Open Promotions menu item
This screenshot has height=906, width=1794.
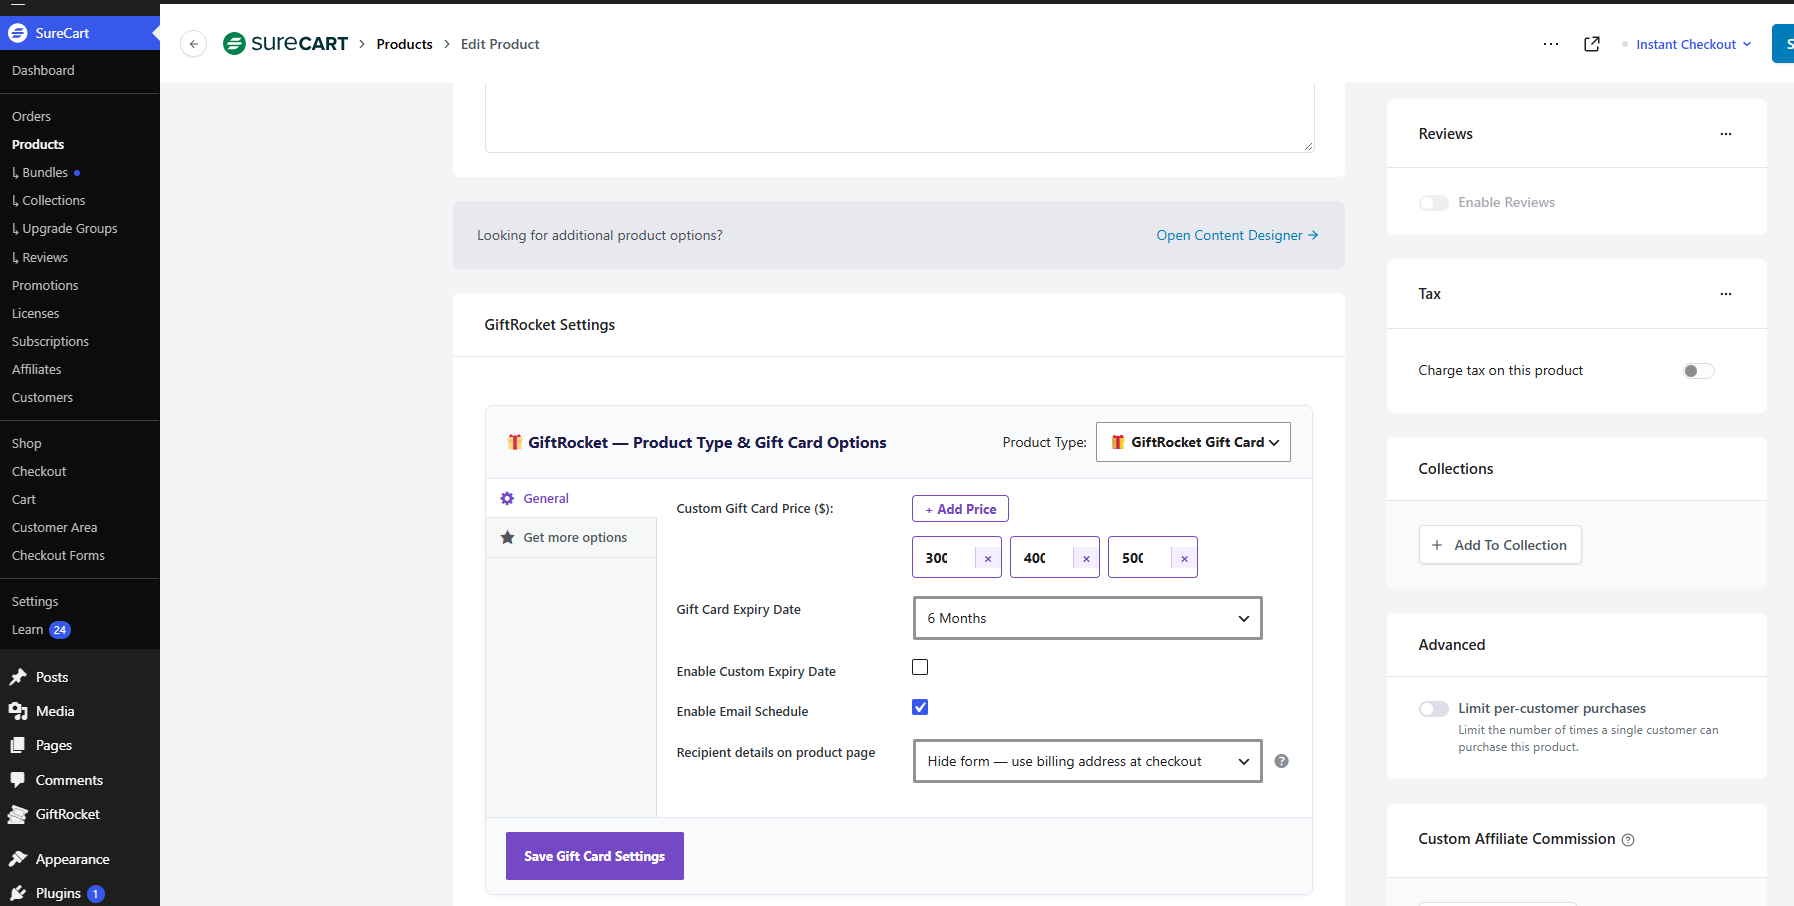coord(45,286)
